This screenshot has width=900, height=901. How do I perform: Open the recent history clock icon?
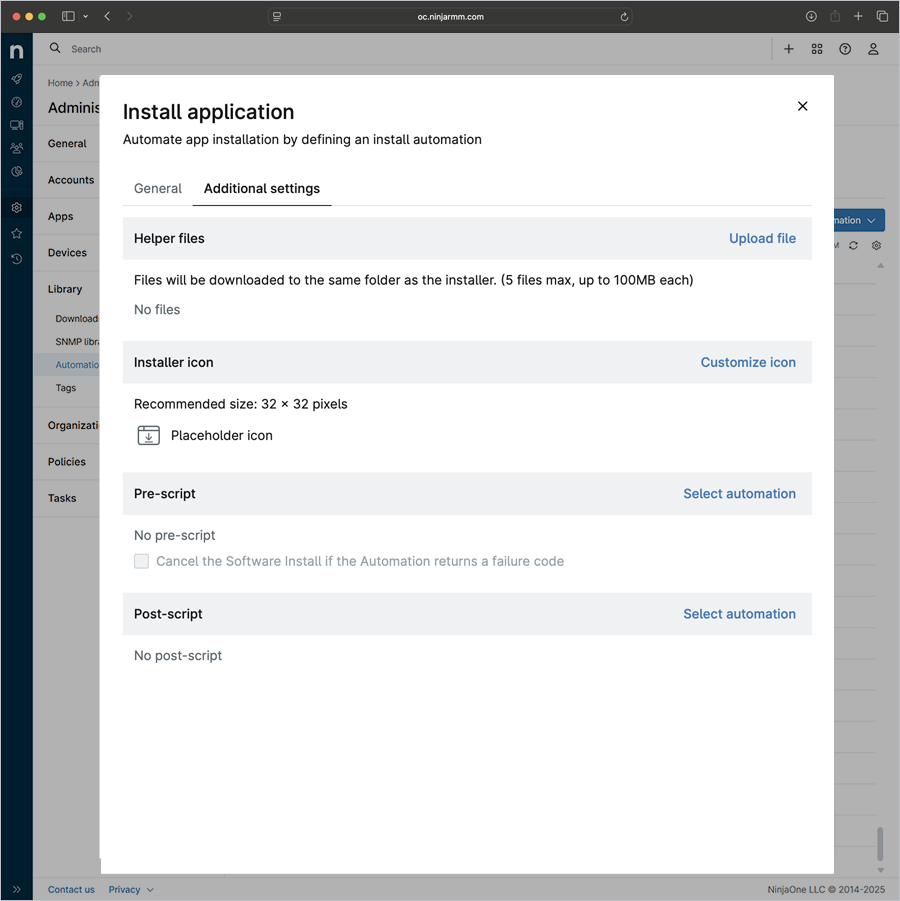[x=17, y=259]
